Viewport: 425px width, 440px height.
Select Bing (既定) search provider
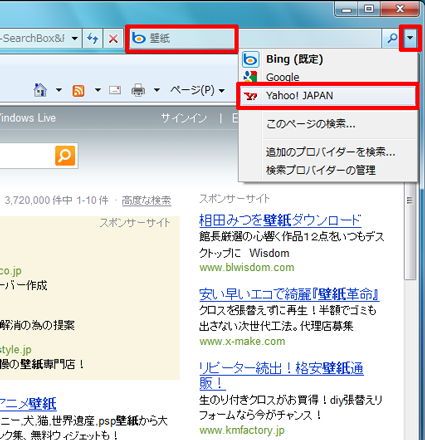click(x=328, y=59)
